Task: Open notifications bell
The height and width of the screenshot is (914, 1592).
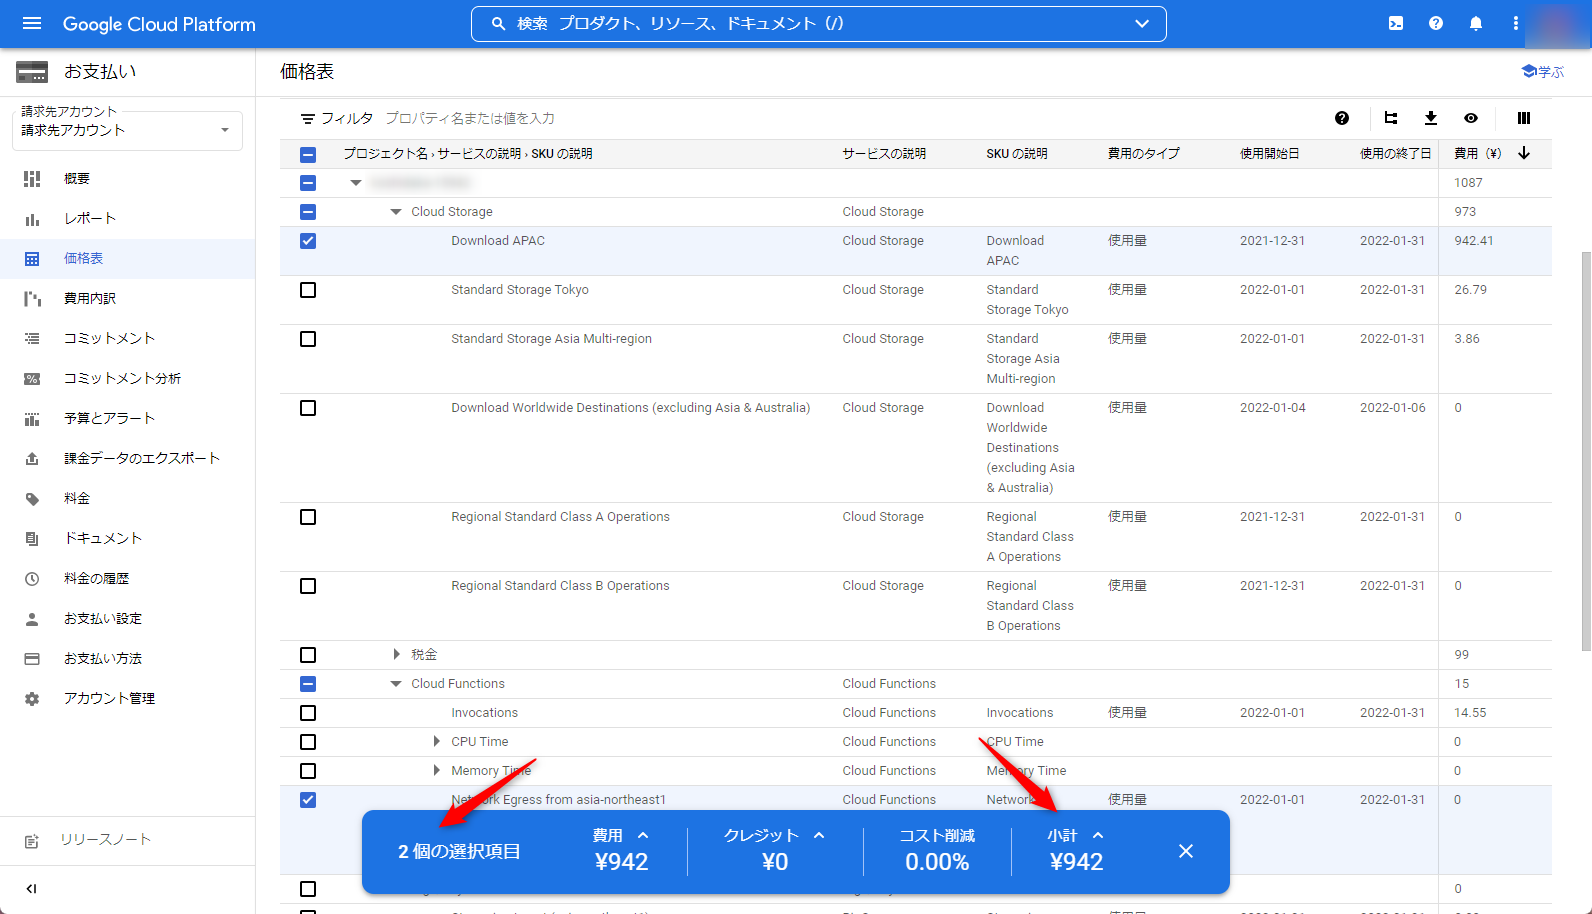Action: point(1476,24)
